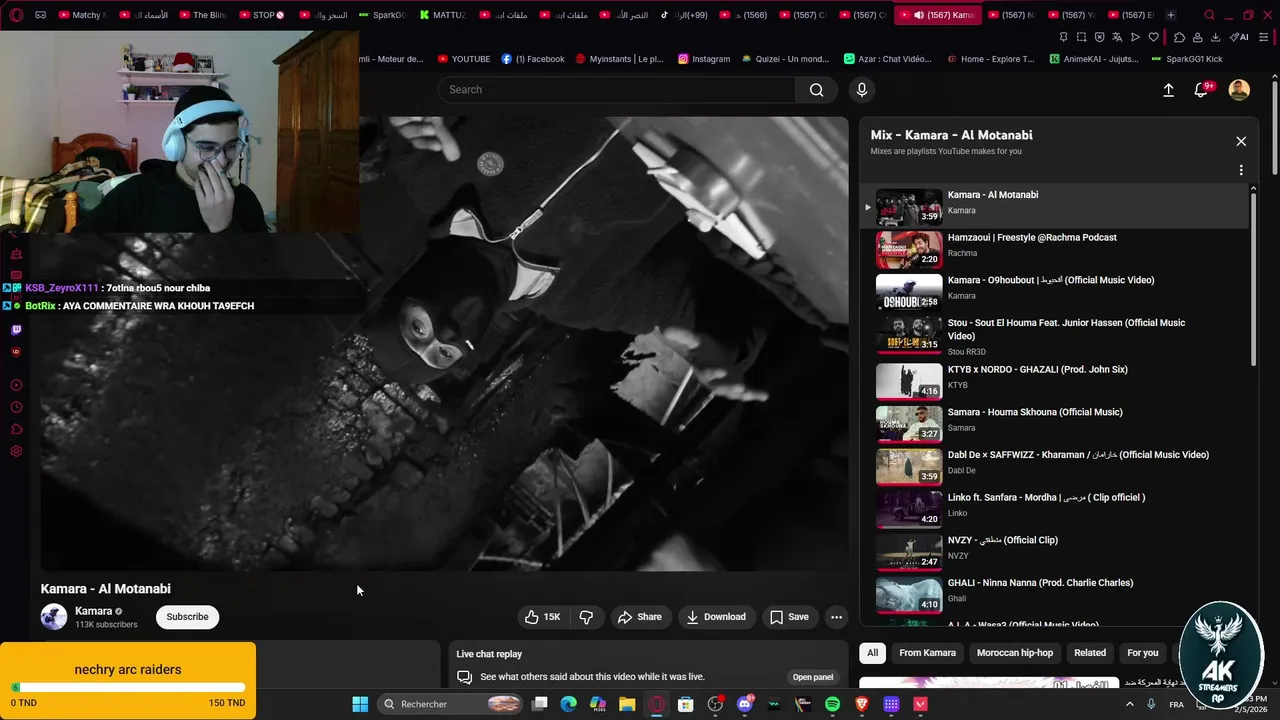The width and height of the screenshot is (1280, 720).
Task: Open the YouTube account avatar menu
Action: pyautogui.click(x=1239, y=90)
